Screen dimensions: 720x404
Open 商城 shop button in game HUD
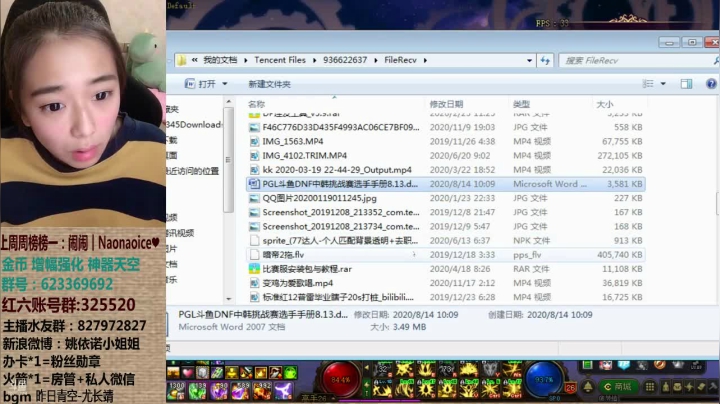pyautogui.click(x=617, y=387)
